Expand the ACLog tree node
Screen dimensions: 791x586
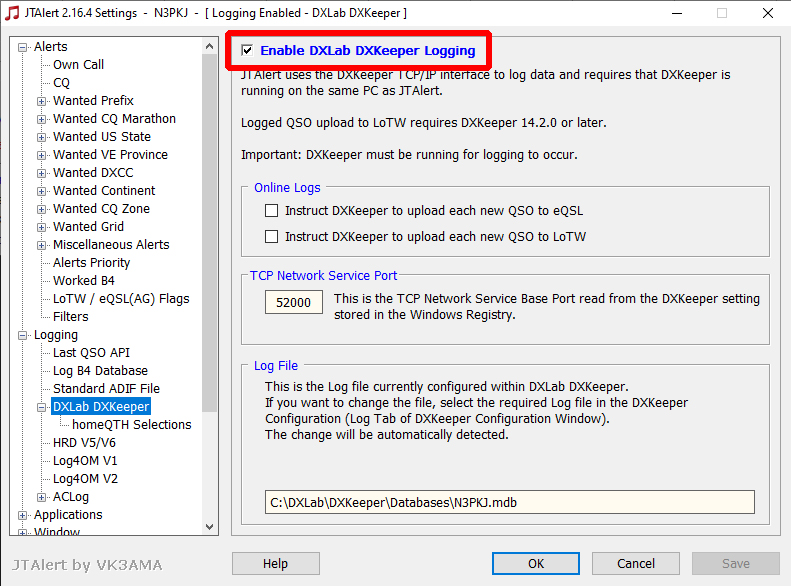tap(42, 497)
